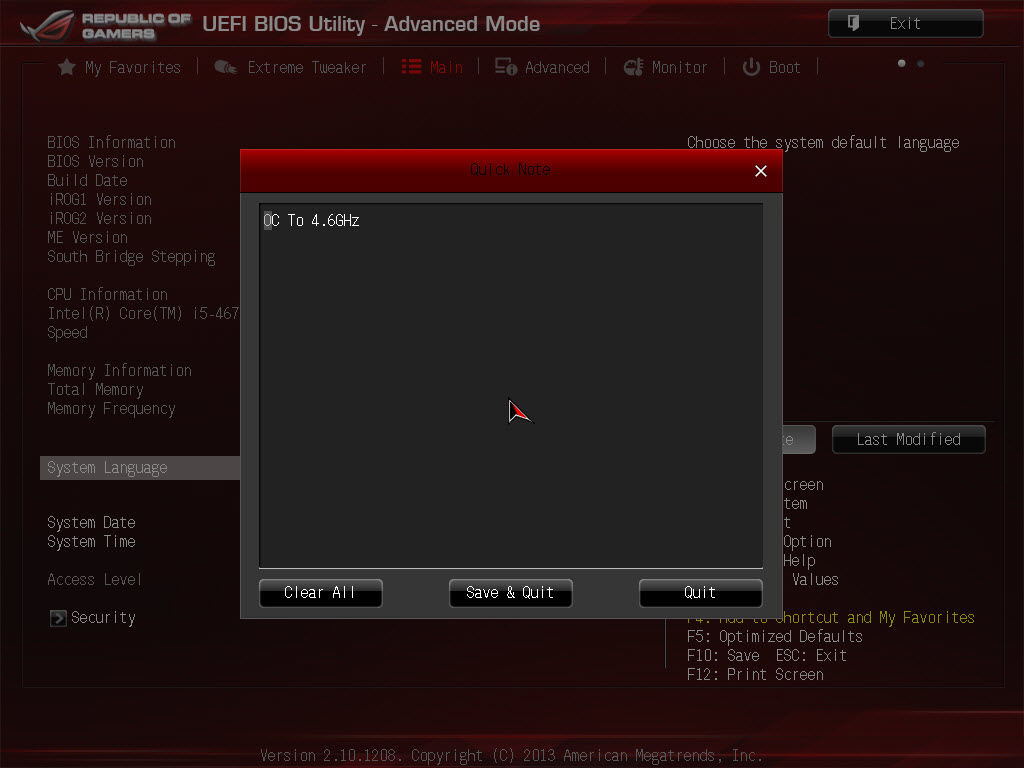Click the second page indicator dot
This screenshot has width=1024, height=768.
[x=921, y=63]
